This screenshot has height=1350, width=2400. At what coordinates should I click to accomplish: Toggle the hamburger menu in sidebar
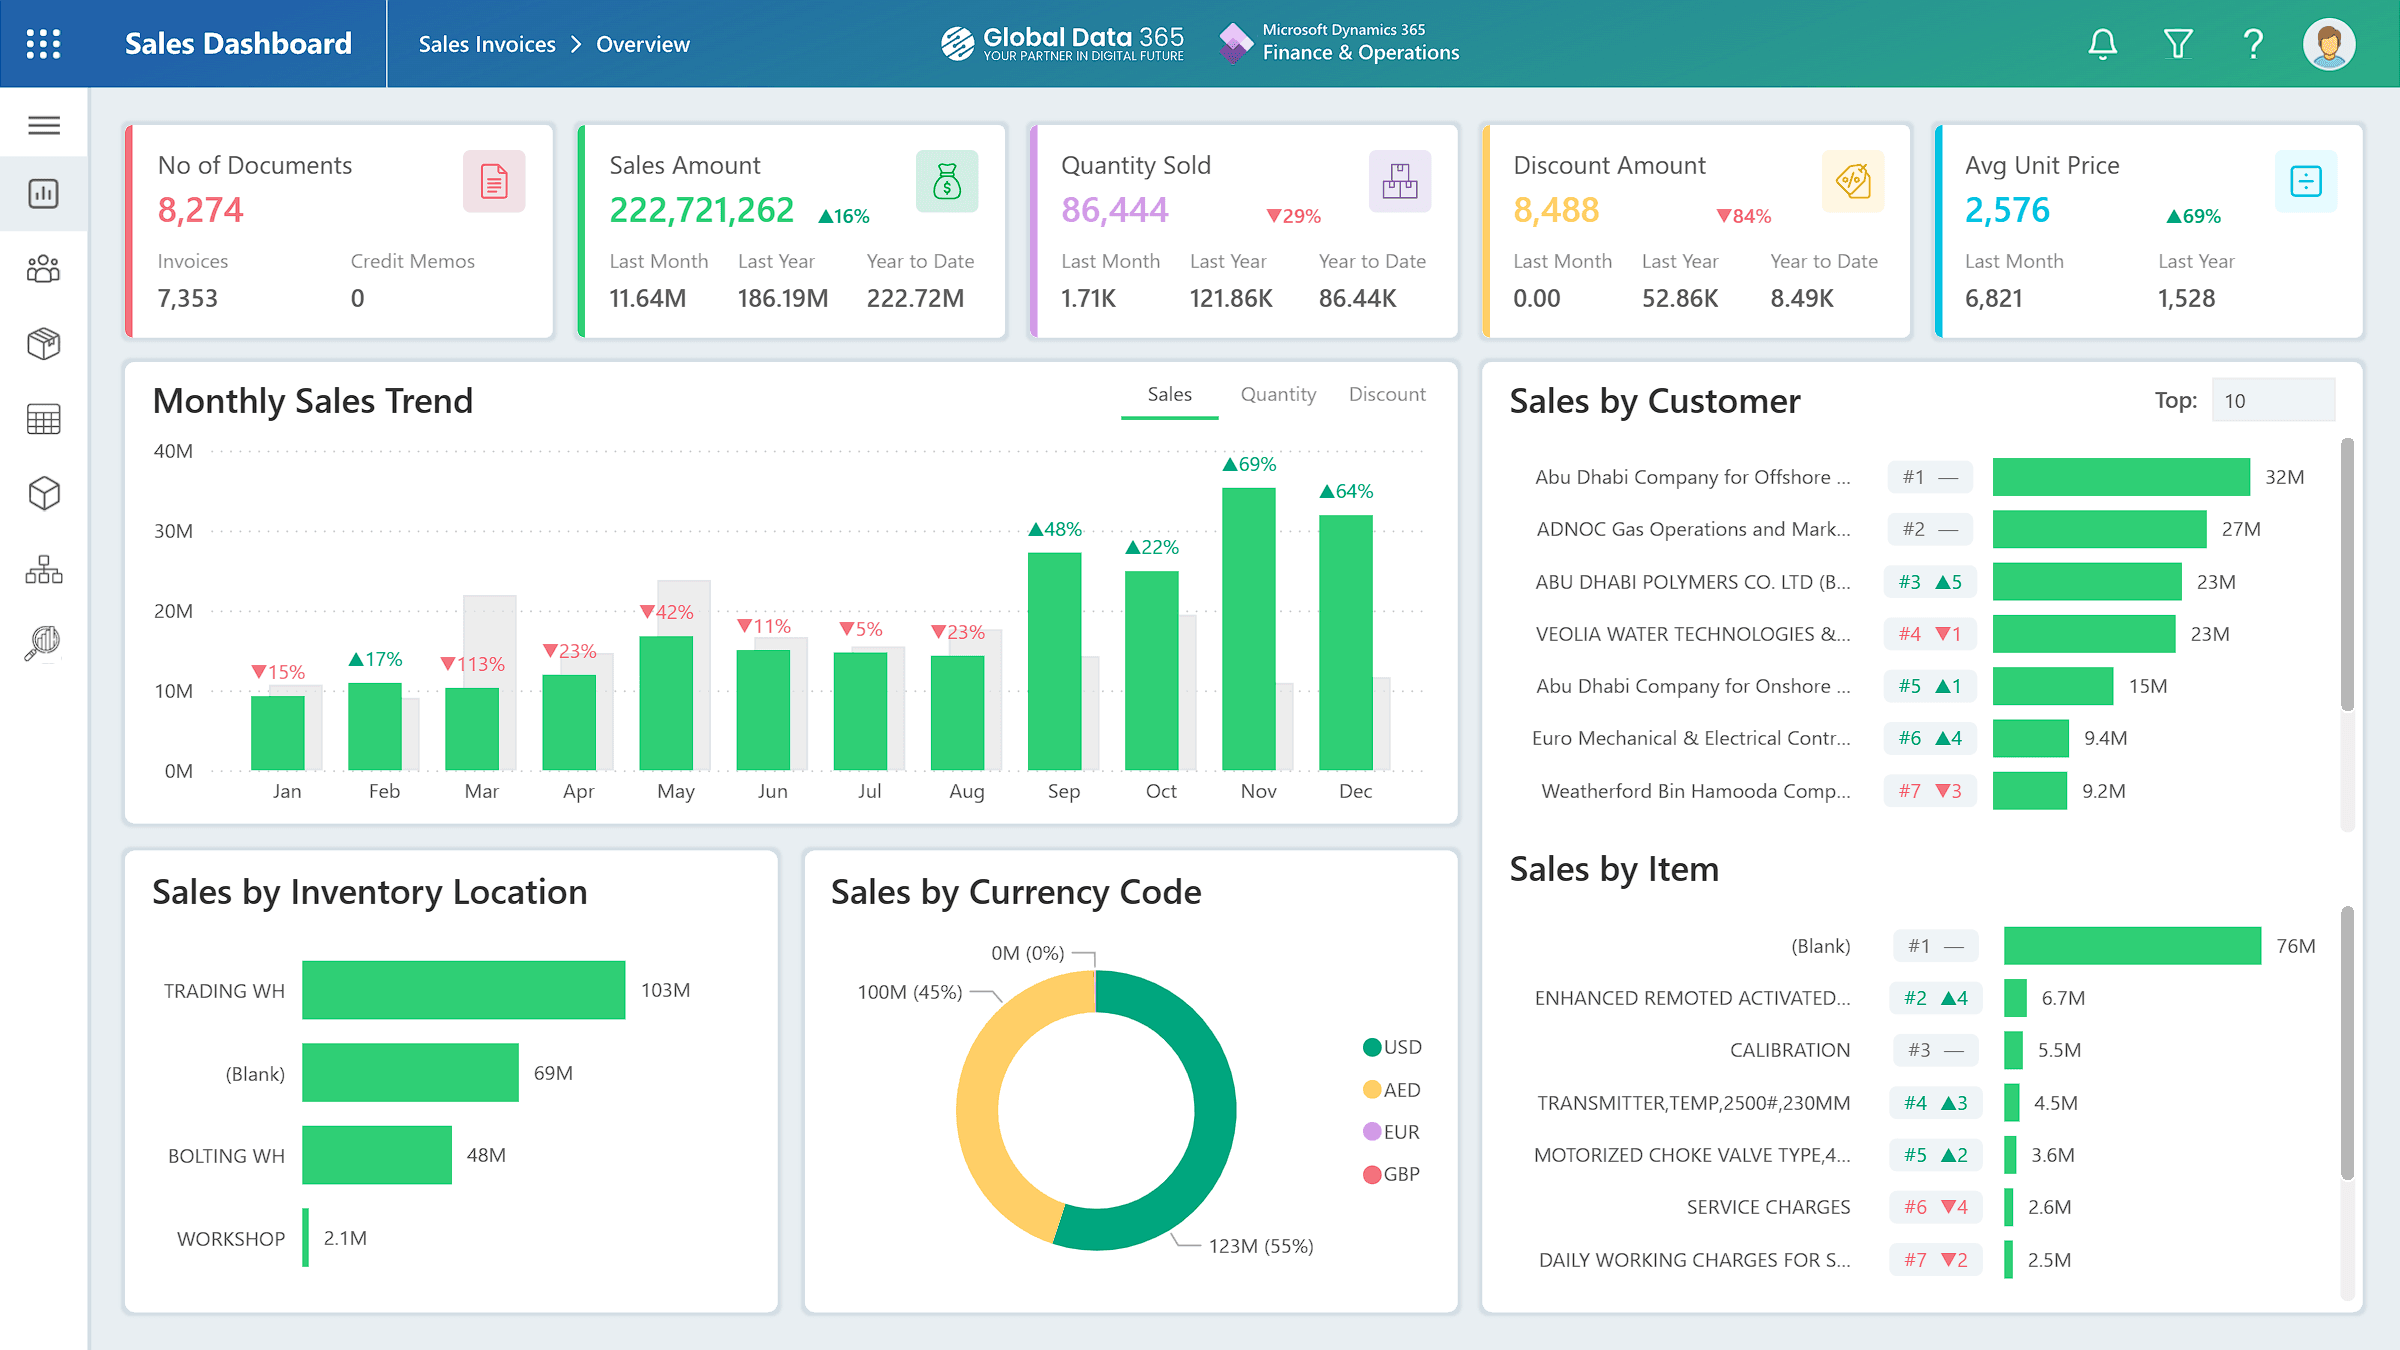[x=44, y=125]
